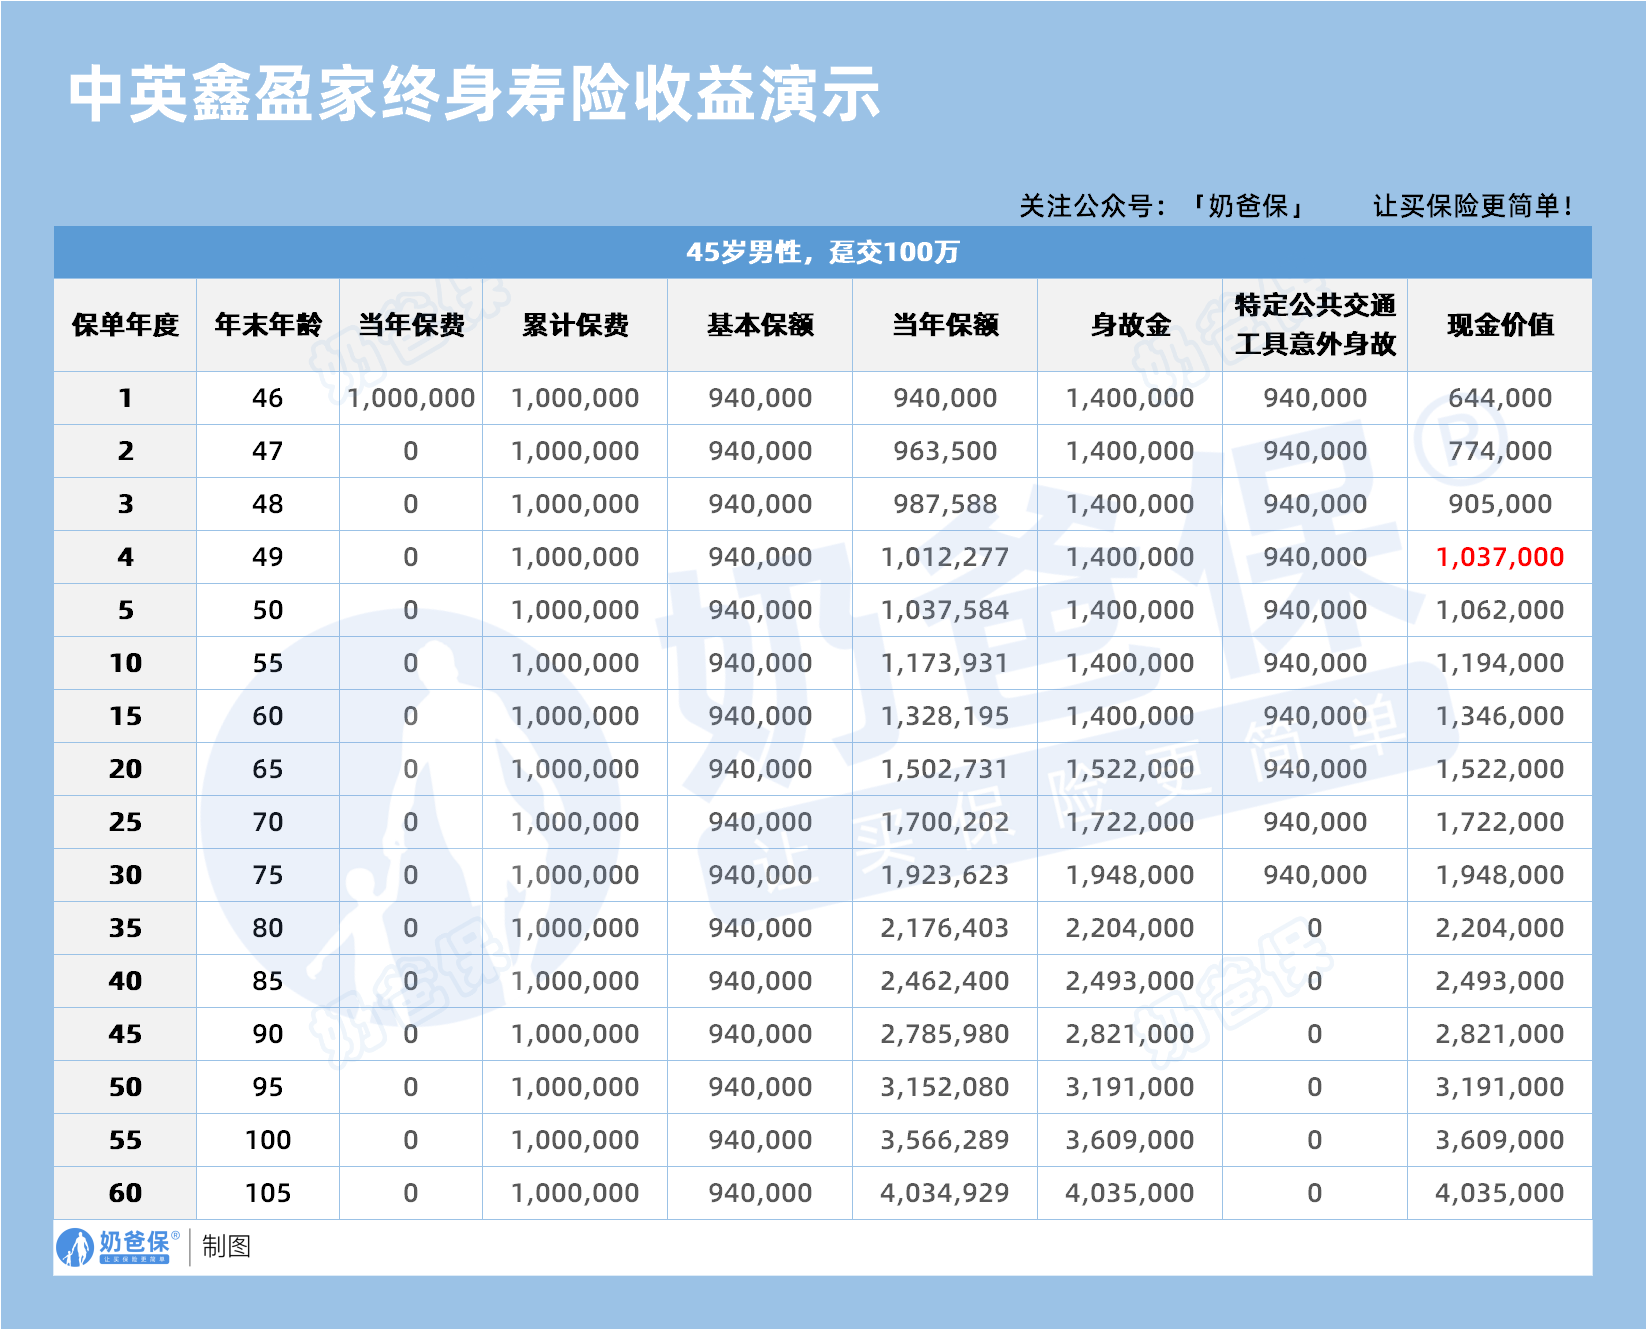Image resolution: width=1646 pixels, height=1329 pixels.
Task: Select the 年末年龄 column header
Action: click(268, 325)
